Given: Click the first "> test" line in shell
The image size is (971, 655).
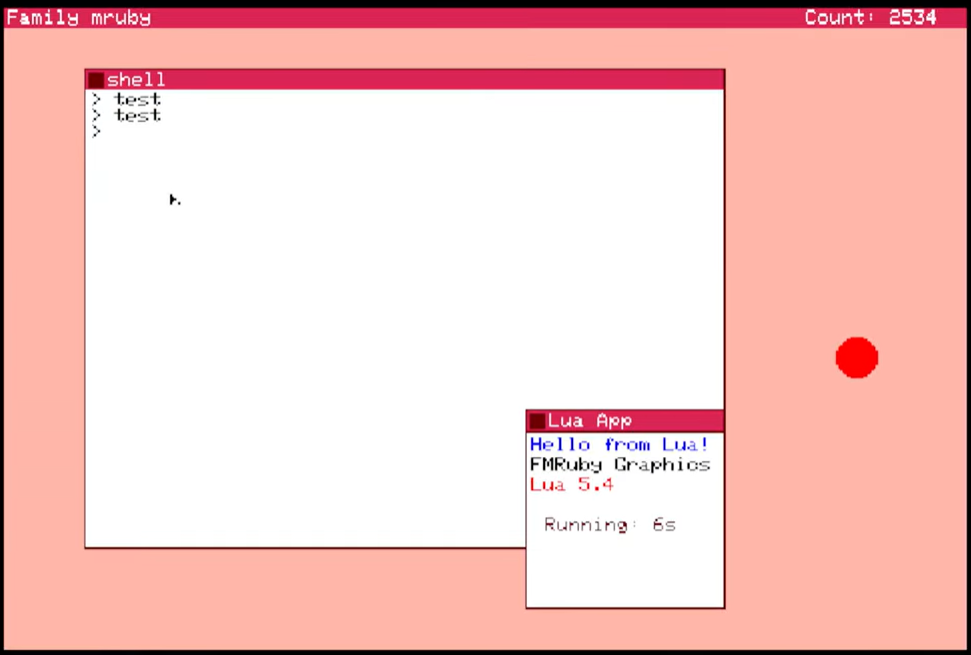Looking at the screenshot, I should 126,99.
